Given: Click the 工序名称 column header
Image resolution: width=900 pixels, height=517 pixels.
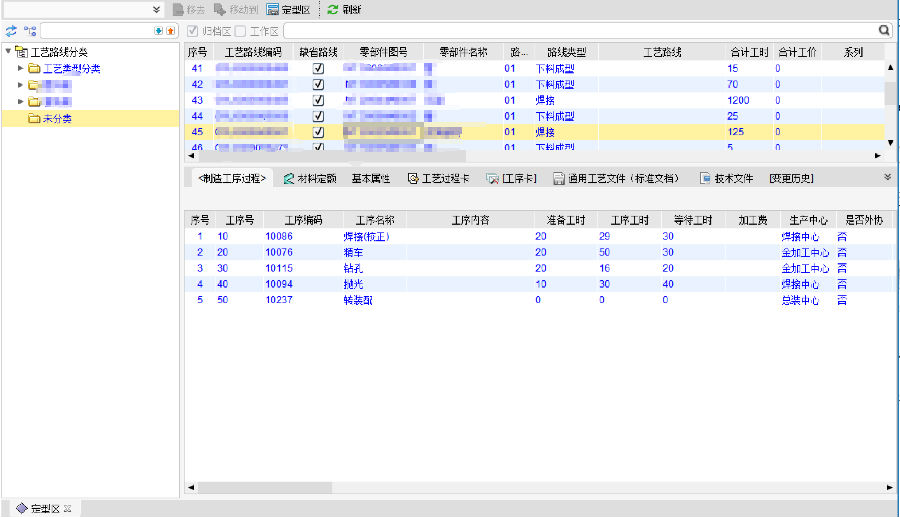Looking at the screenshot, I should [375, 220].
